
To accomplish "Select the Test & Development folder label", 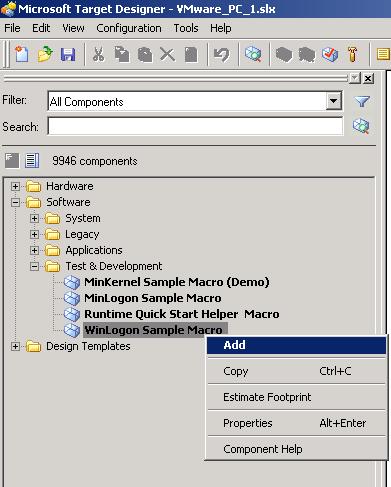I will [114, 266].
